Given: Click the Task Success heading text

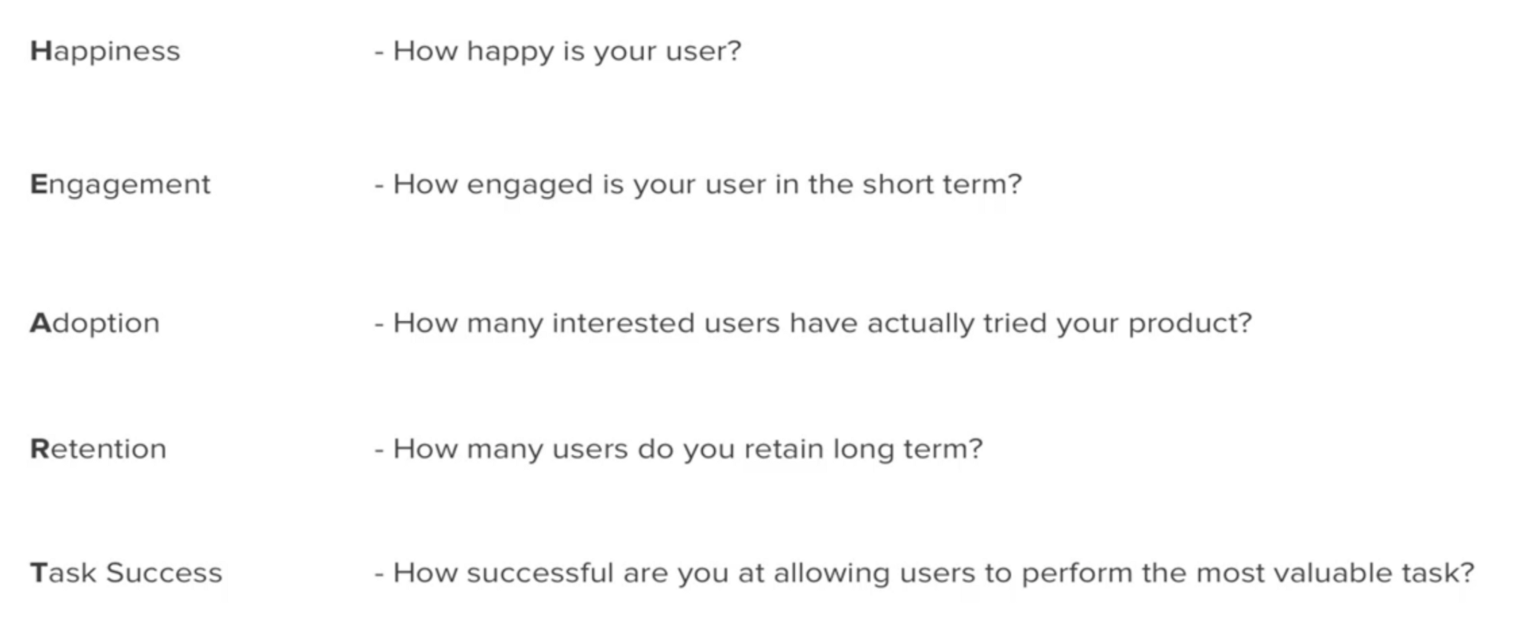Looking at the screenshot, I should pyautogui.click(x=126, y=573).
